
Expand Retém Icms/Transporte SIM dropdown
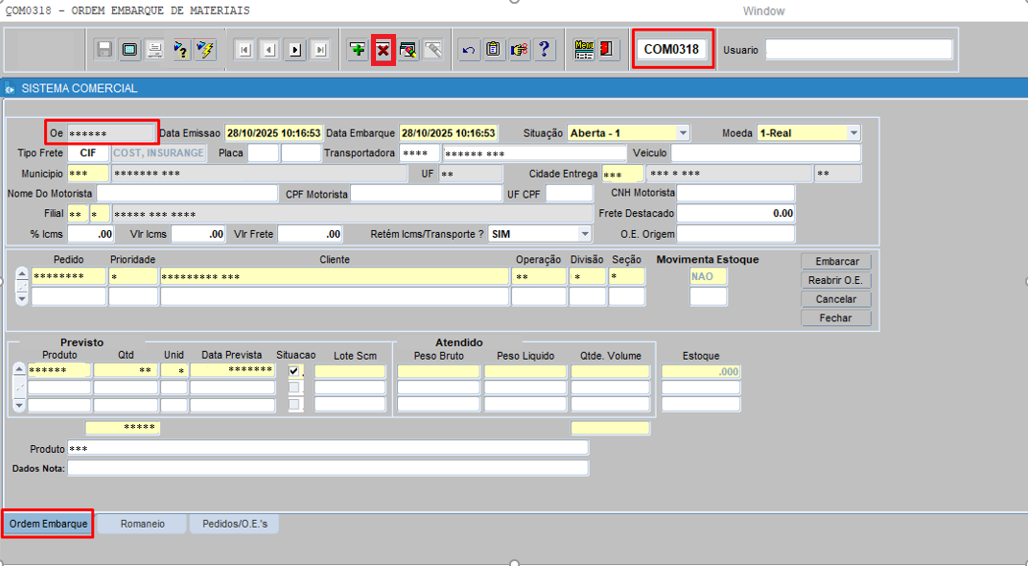pyautogui.click(x=584, y=234)
